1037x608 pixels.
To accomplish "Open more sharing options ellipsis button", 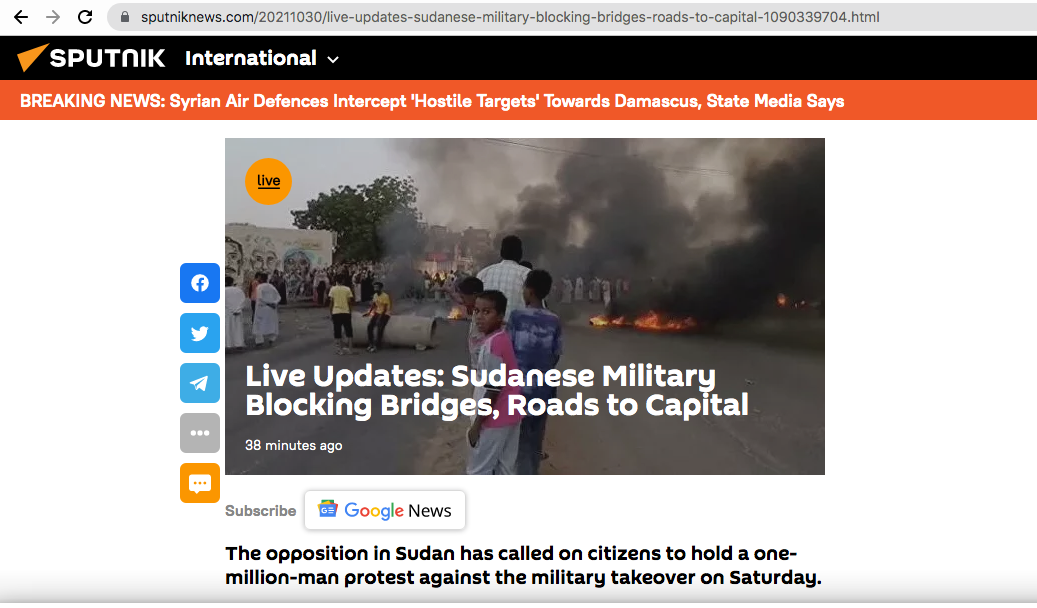I will tap(200, 433).
